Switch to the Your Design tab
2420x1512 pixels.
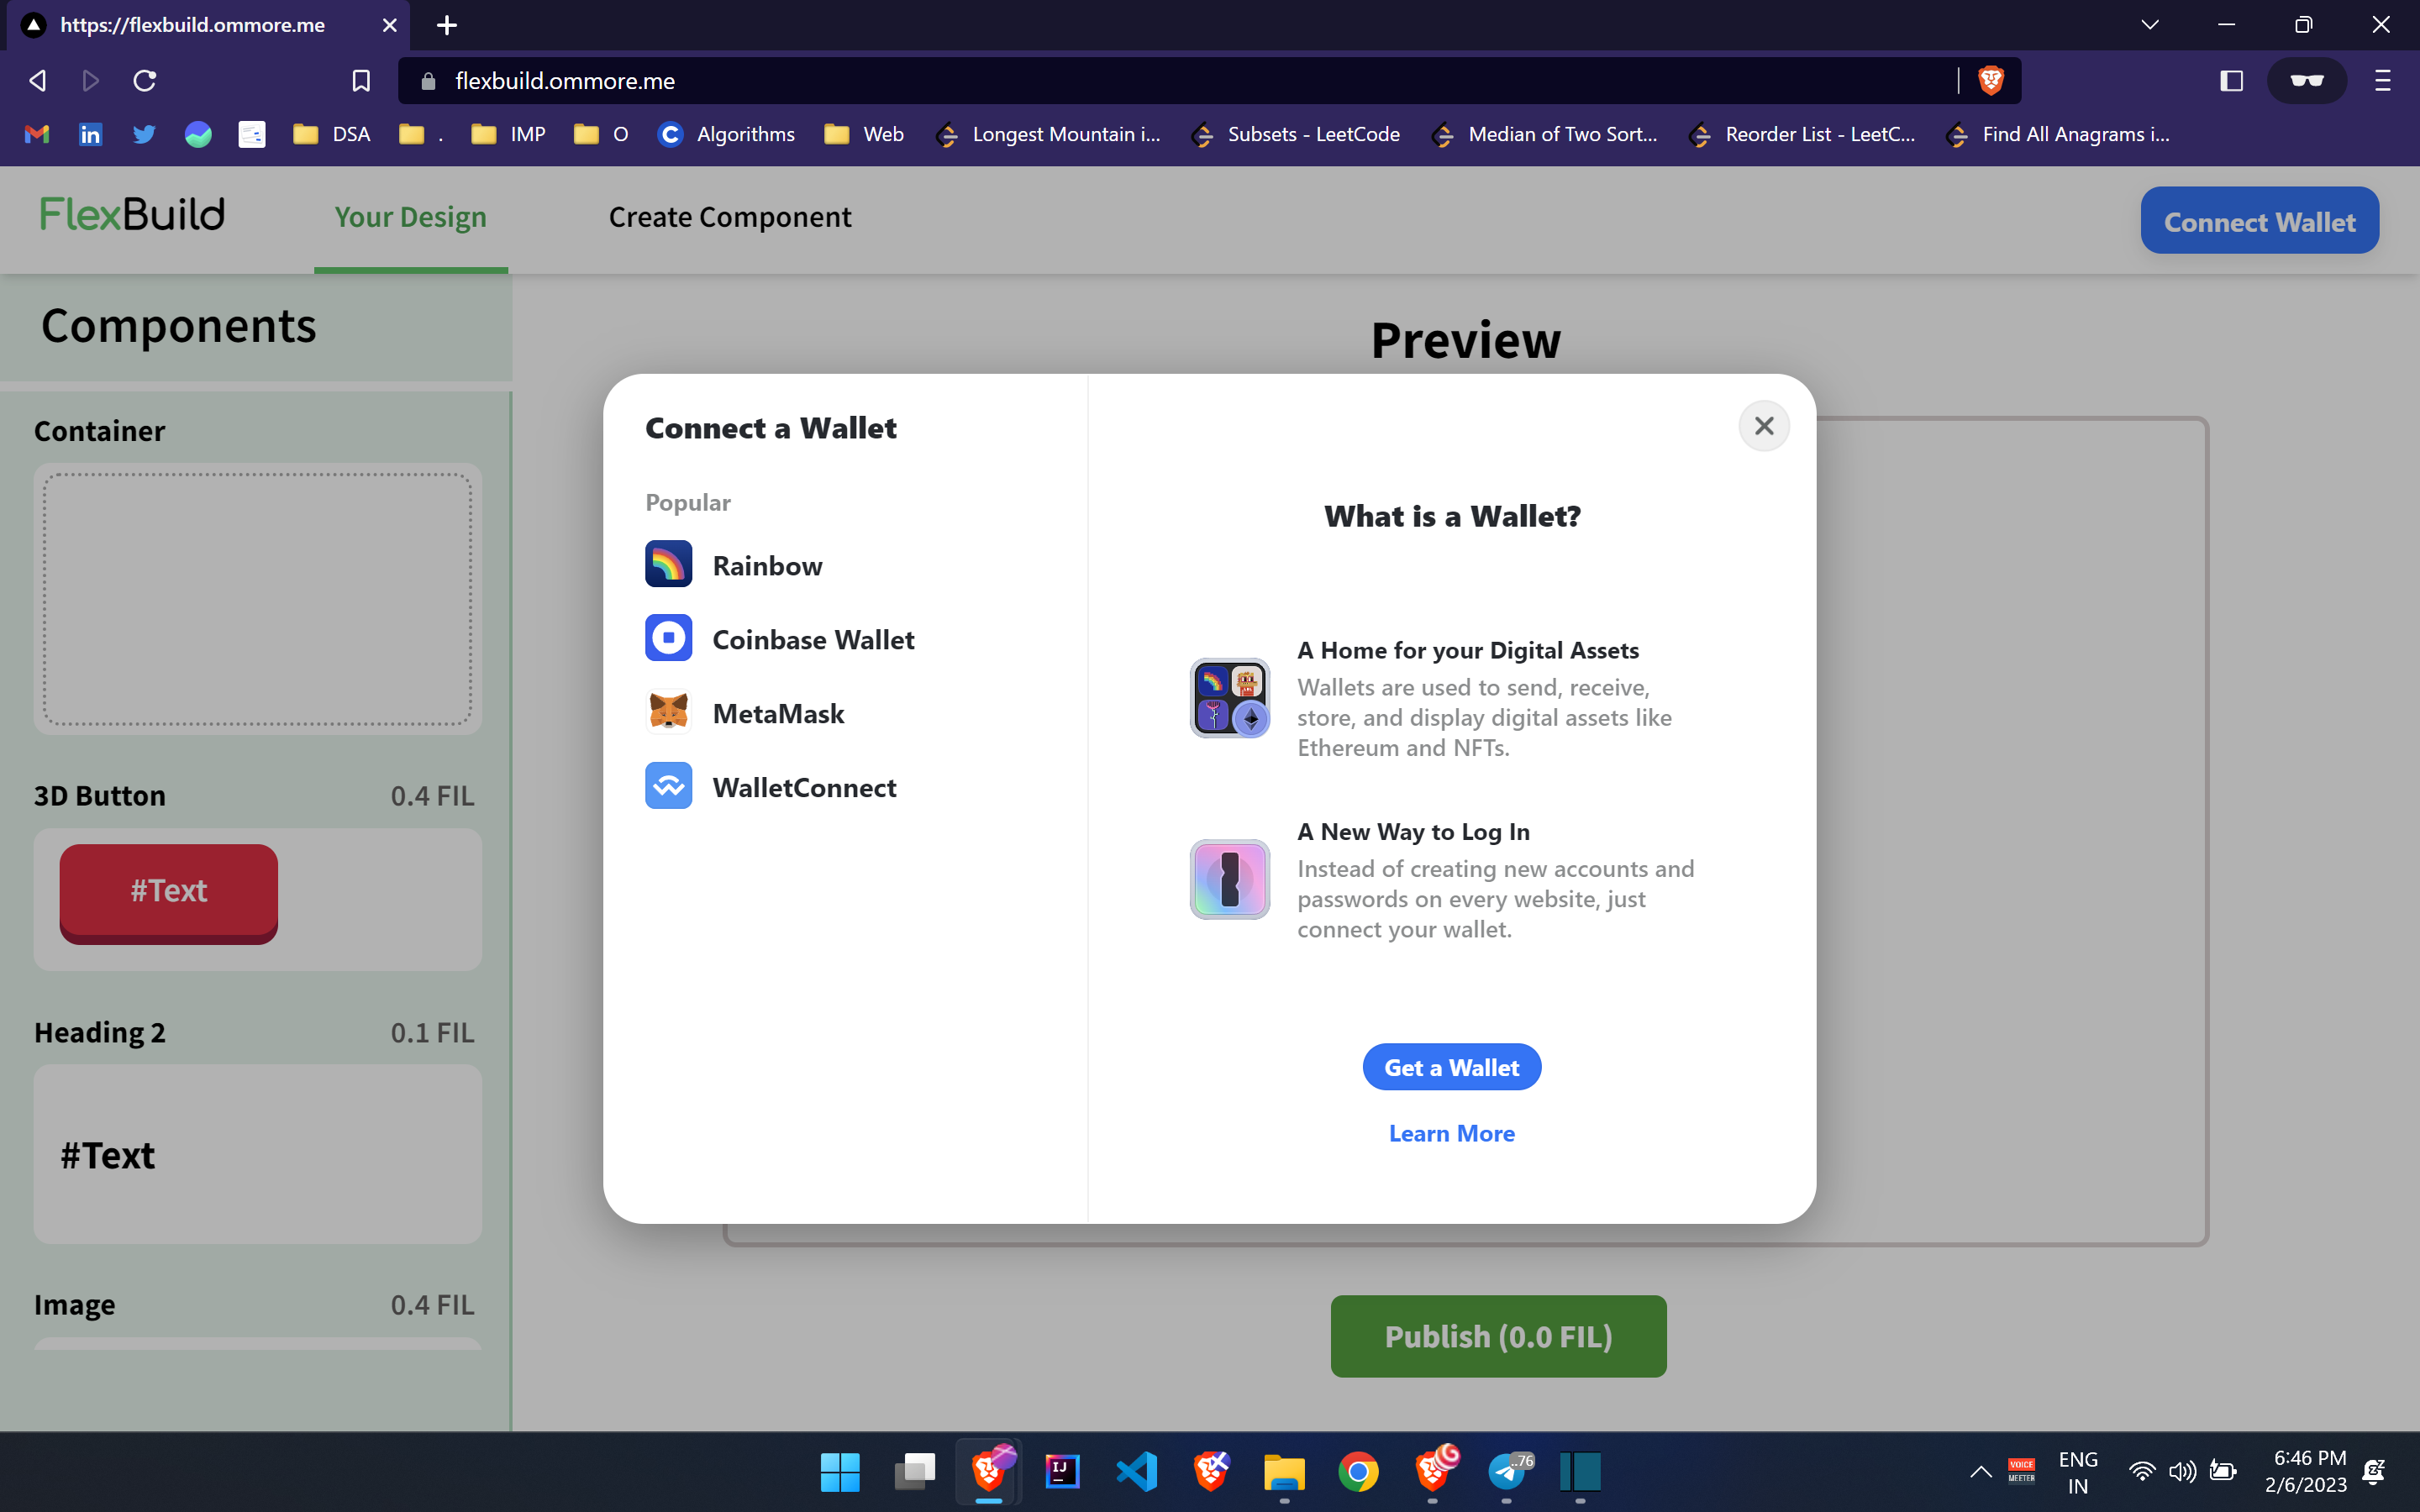(411, 217)
